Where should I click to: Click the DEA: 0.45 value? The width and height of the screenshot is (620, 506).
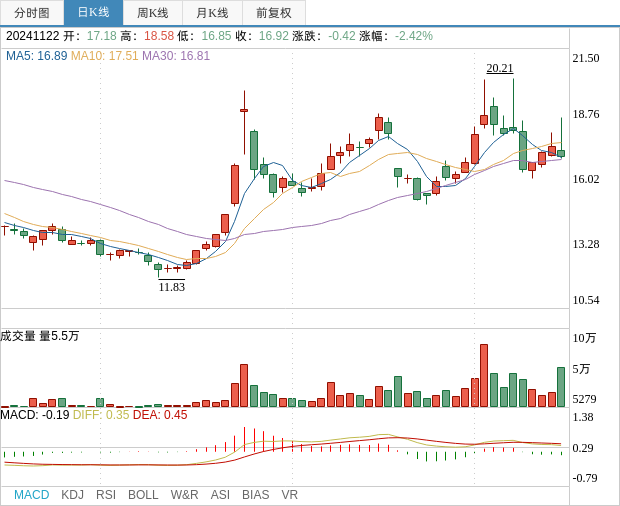pos(160,415)
